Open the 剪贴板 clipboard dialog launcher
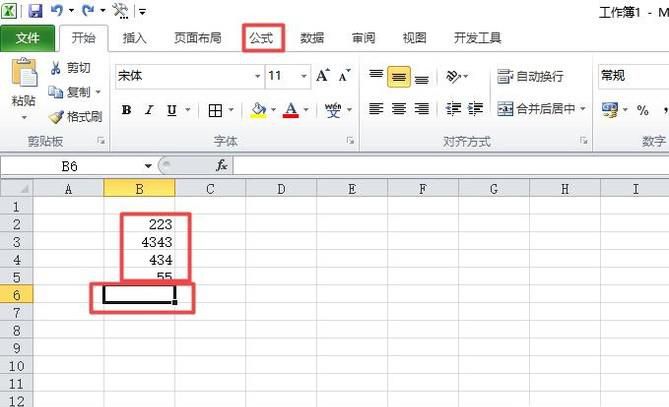 point(101,140)
